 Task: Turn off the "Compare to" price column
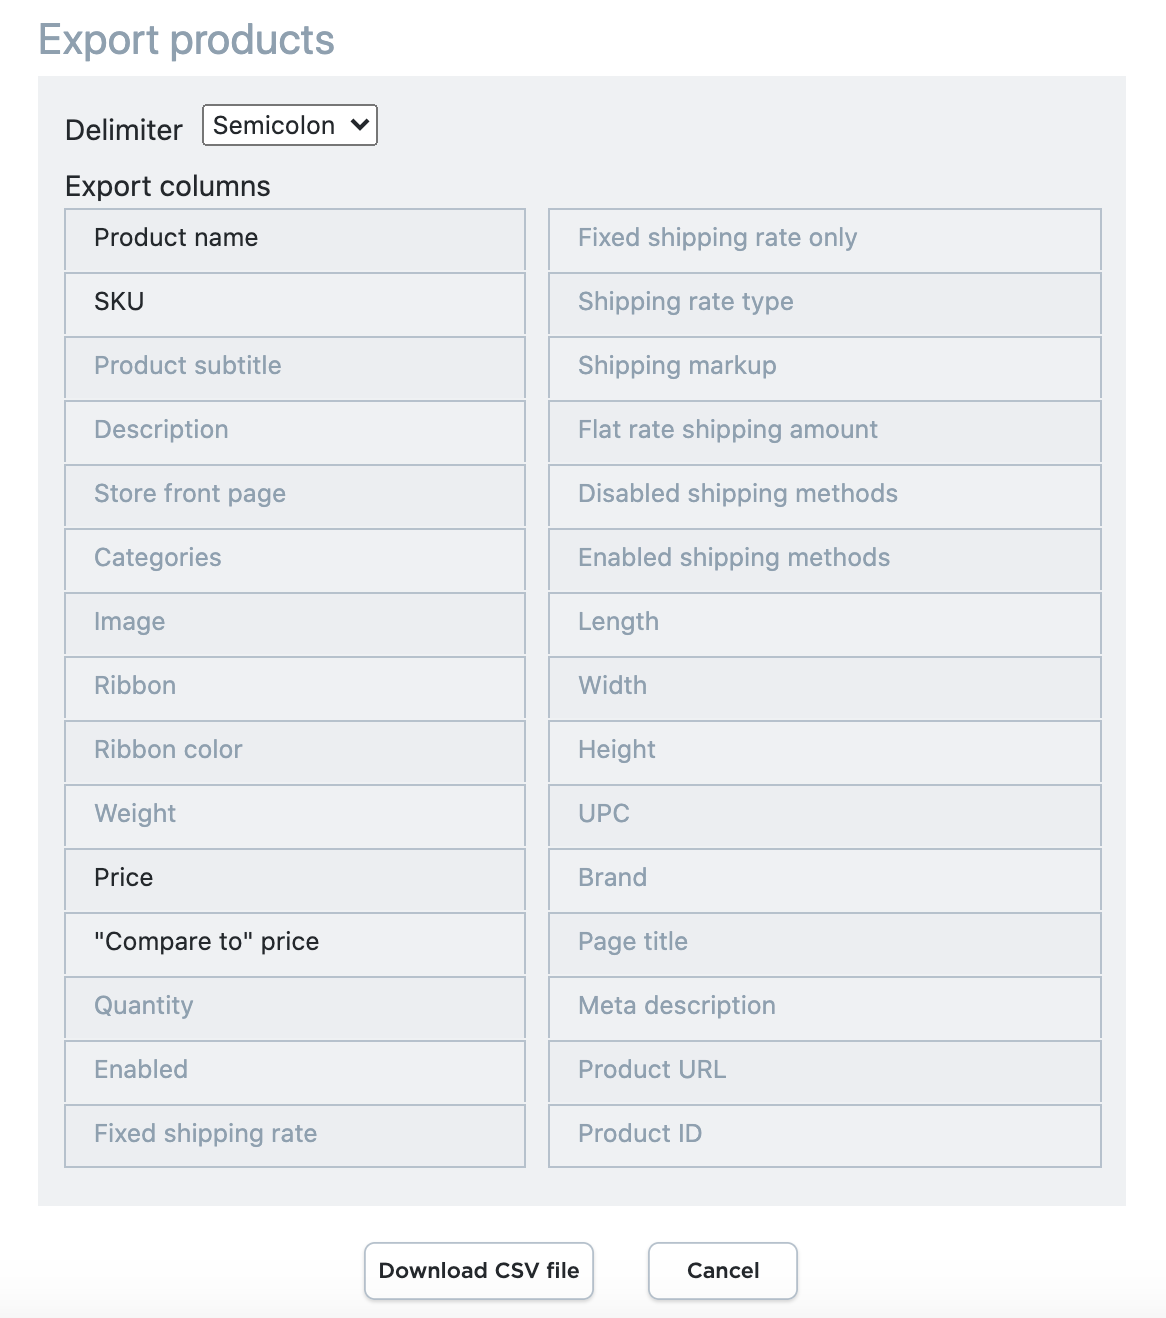point(295,943)
